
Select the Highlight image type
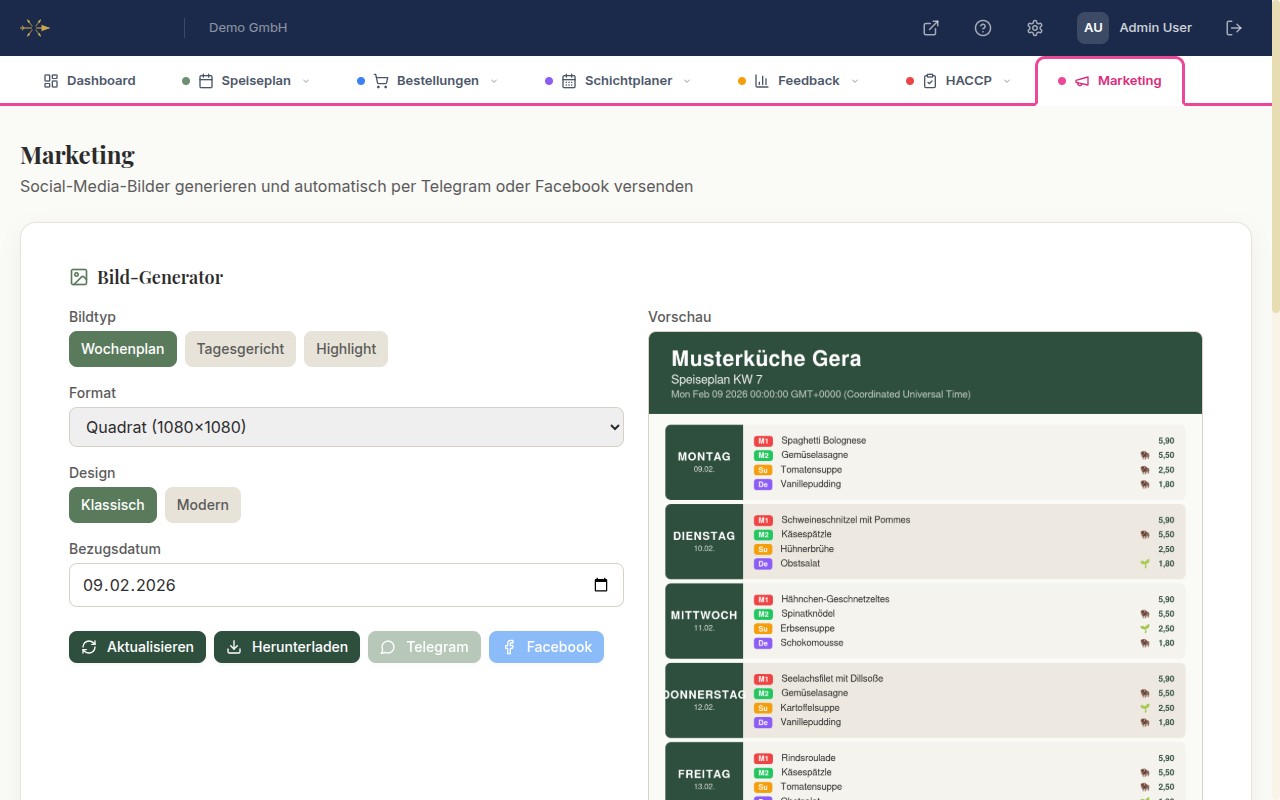[346, 349]
